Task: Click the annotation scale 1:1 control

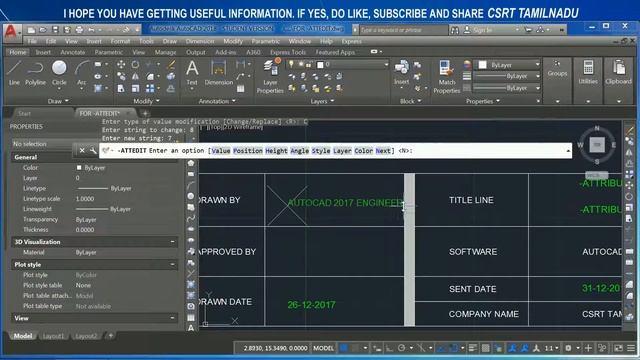Action: coord(551,348)
